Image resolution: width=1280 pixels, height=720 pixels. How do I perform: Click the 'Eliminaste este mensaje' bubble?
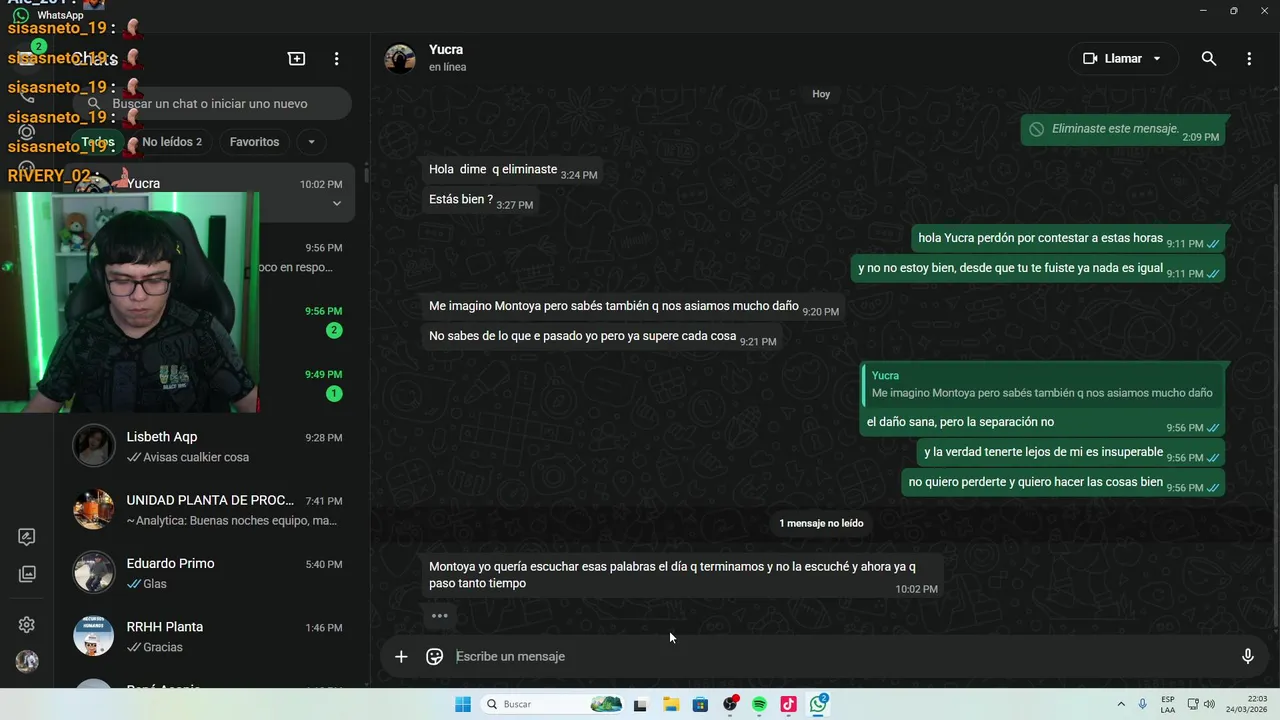(1123, 130)
